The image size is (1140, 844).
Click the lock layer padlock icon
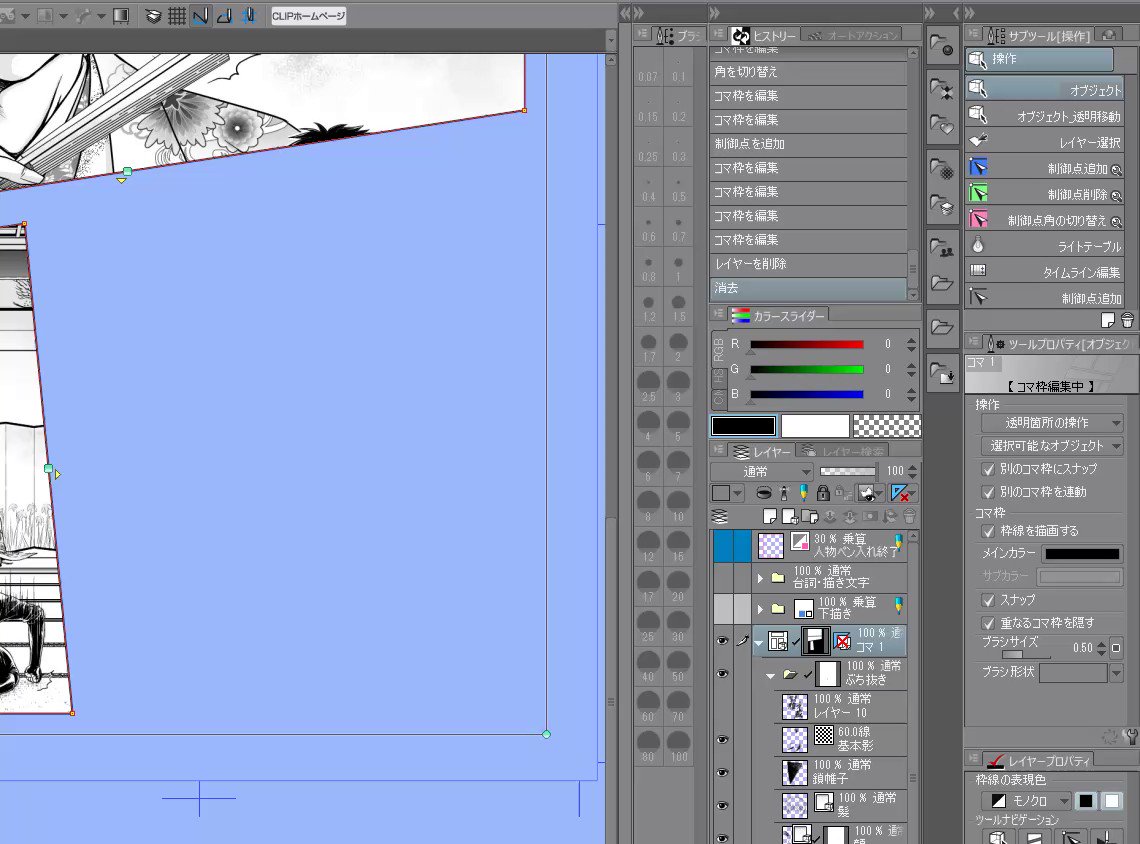[823, 494]
